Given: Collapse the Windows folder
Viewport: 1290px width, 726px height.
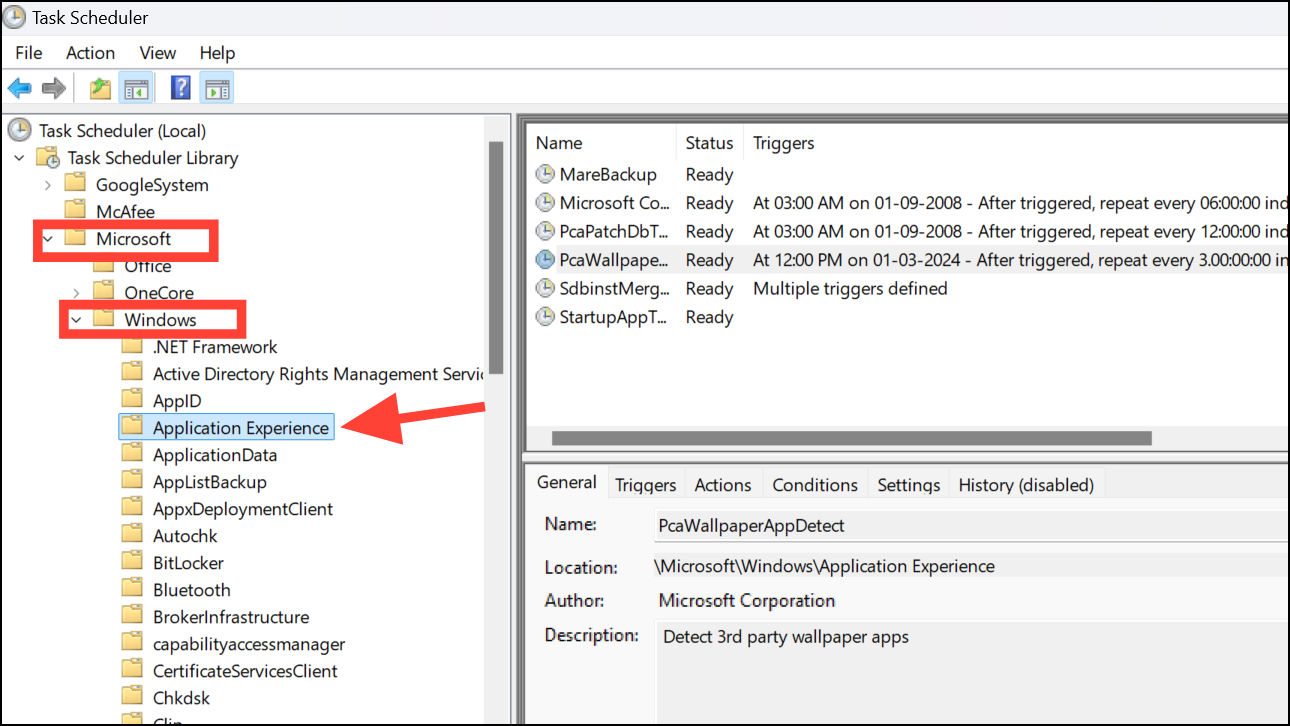Looking at the screenshot, I should pyautogui.click(x=76, y=320).
